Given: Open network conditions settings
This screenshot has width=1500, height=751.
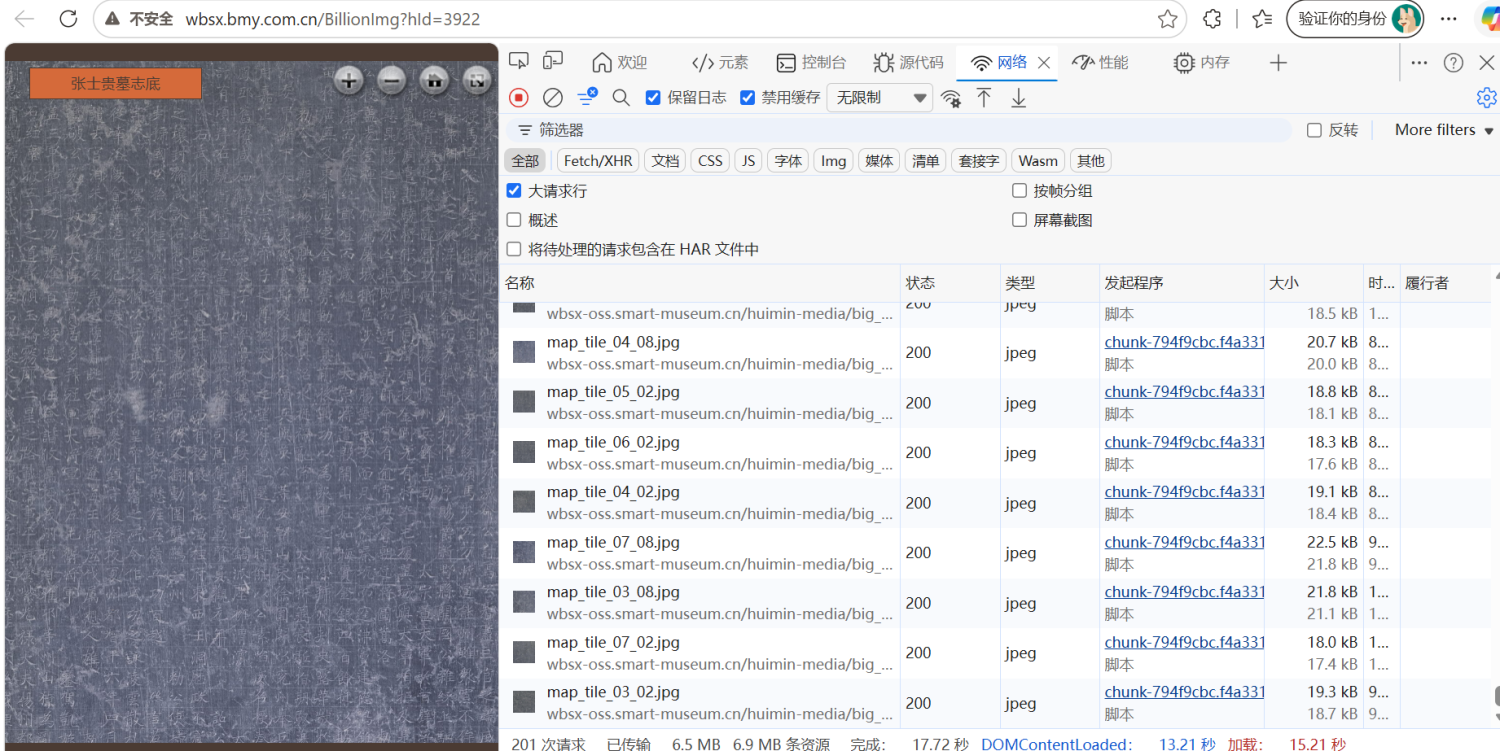Looking at the screenshot, I should click(951, 98).
